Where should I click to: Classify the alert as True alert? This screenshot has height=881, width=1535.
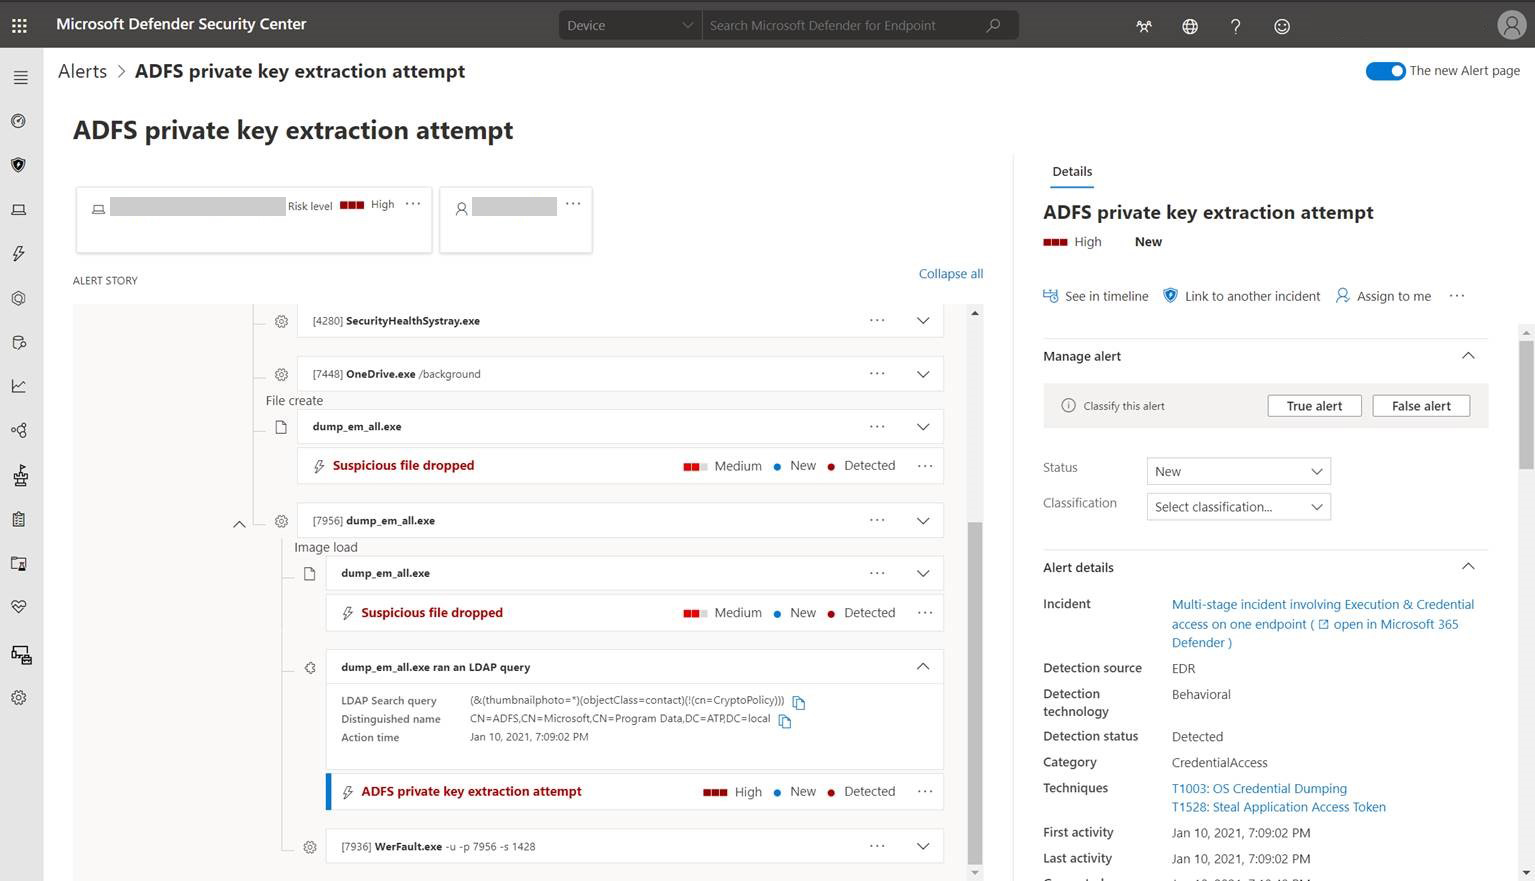(x=1314, y=405)
